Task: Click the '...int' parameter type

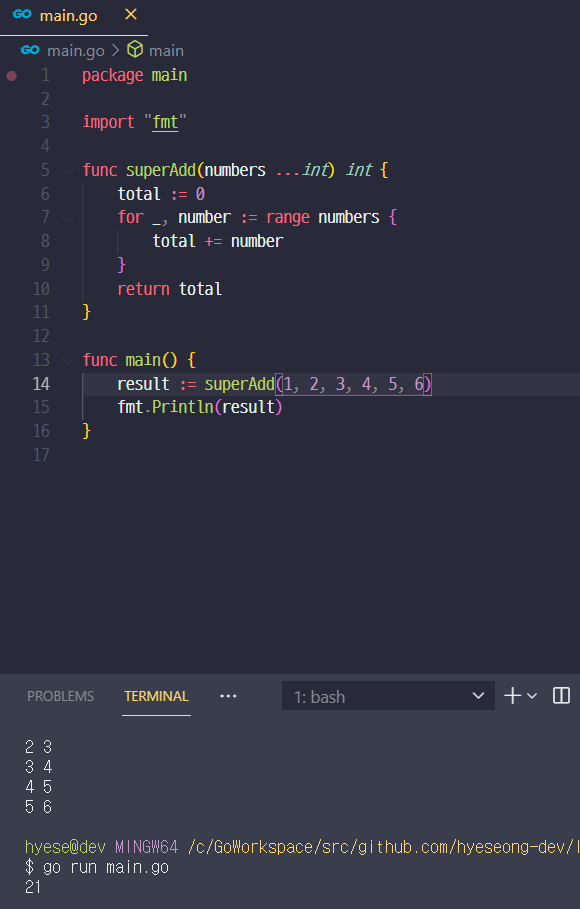Action: [303, 170]
